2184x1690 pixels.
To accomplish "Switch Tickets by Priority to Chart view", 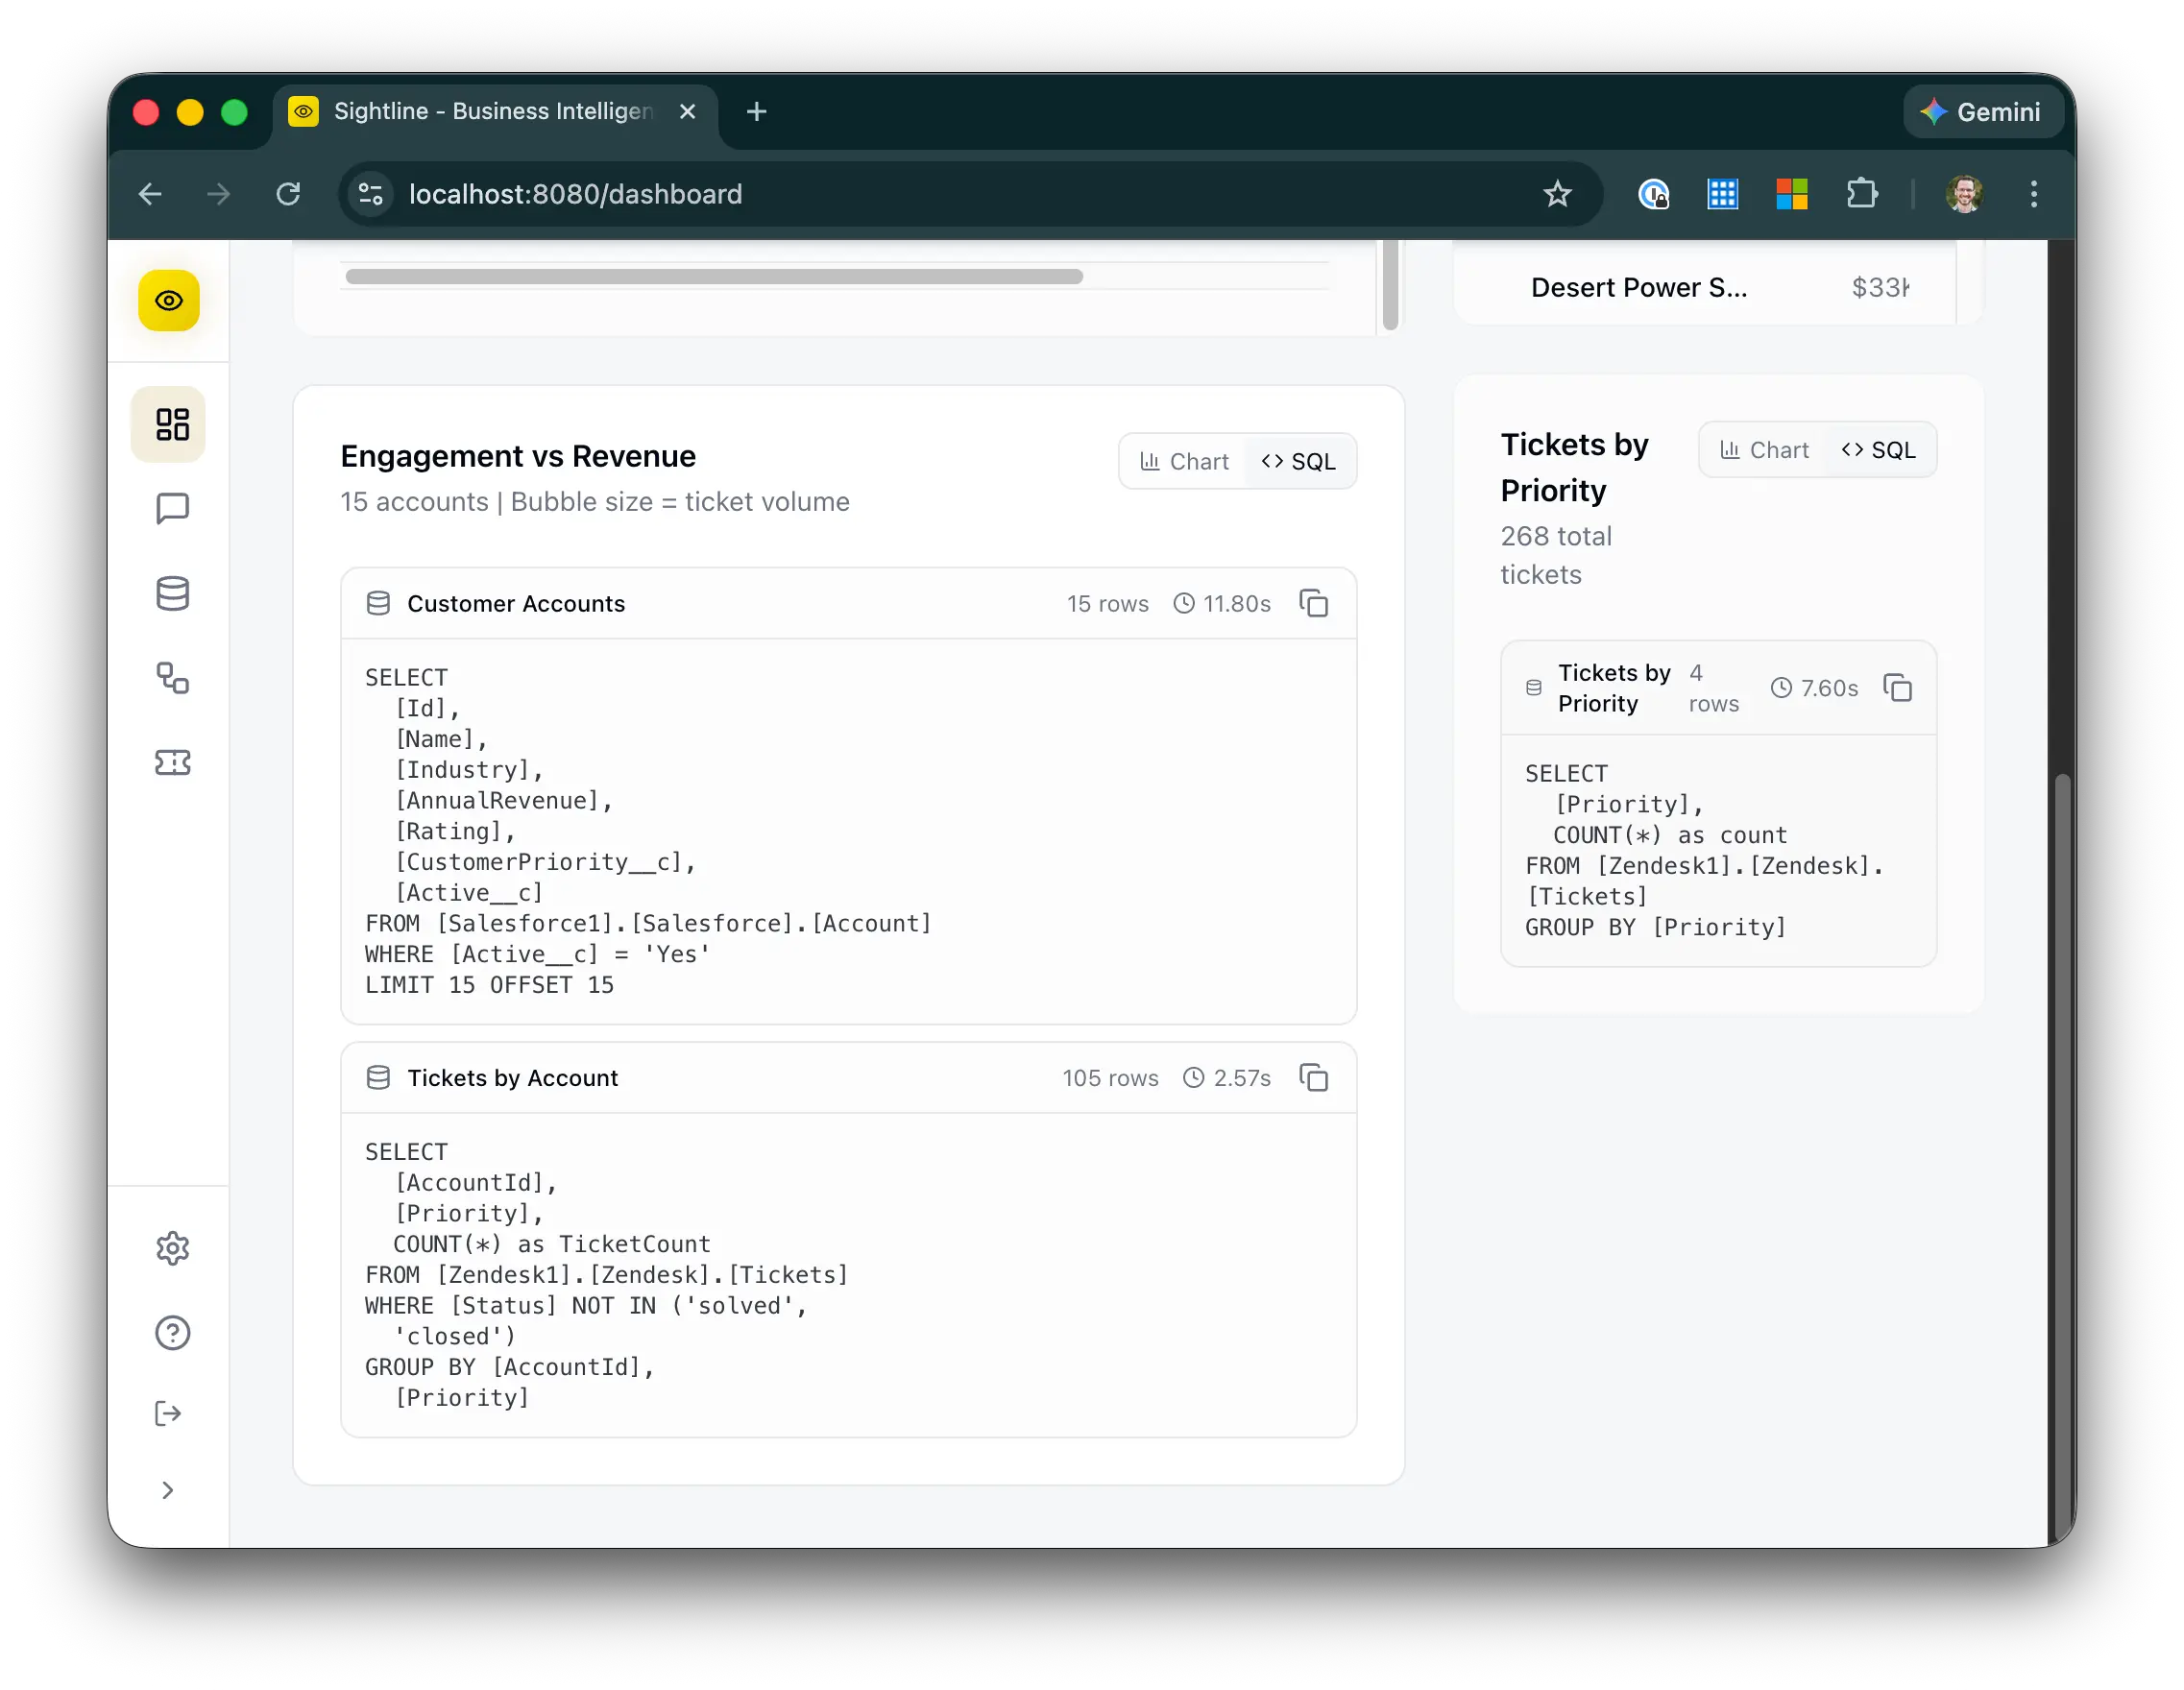I will point(1764,450).
